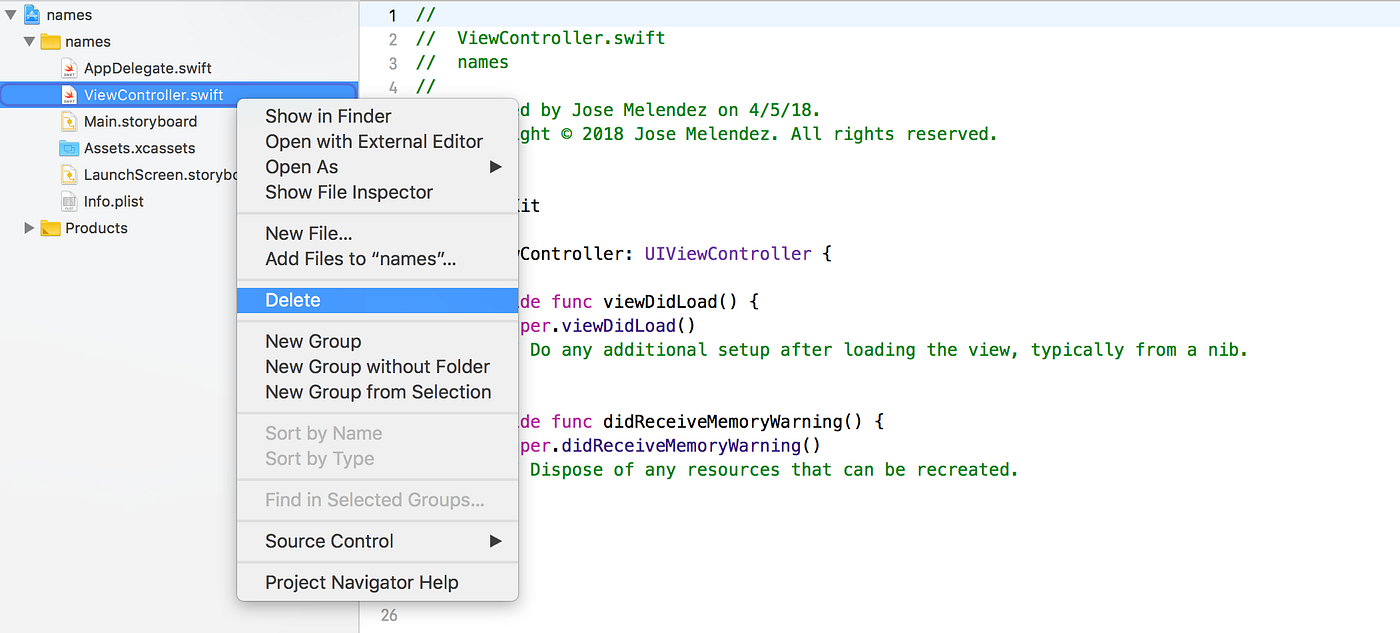Image resolution: width=1400 pixels, height=633 pixels.
Task: Click the LaunchScreen.storyboard file icon
Action: 68,174
